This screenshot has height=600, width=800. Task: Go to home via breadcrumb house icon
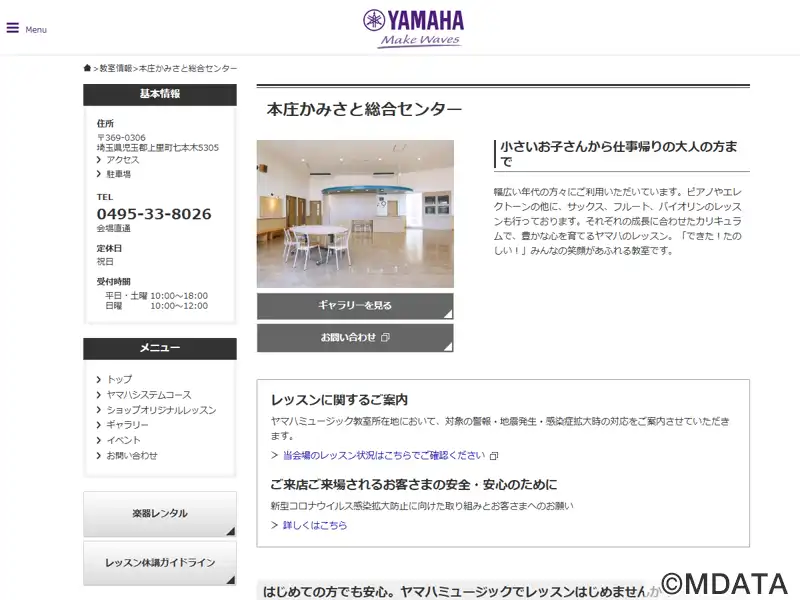click(x=87, y=68)
